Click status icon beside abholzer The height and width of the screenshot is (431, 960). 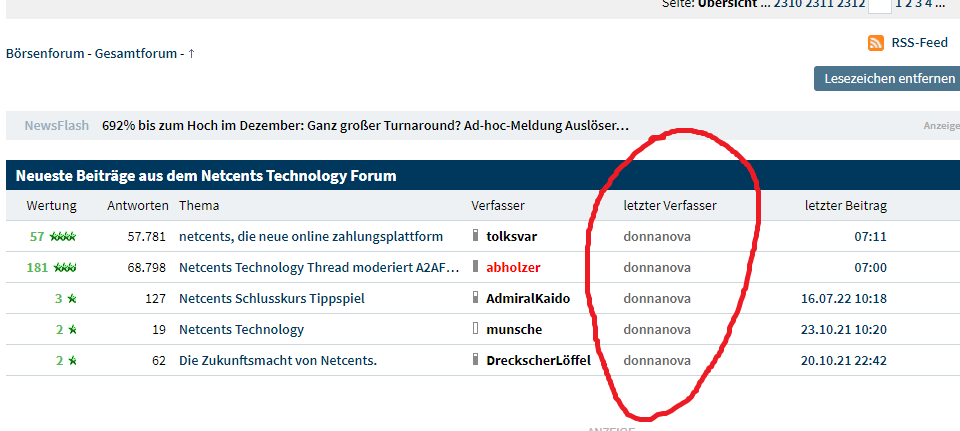coord(475,266)
